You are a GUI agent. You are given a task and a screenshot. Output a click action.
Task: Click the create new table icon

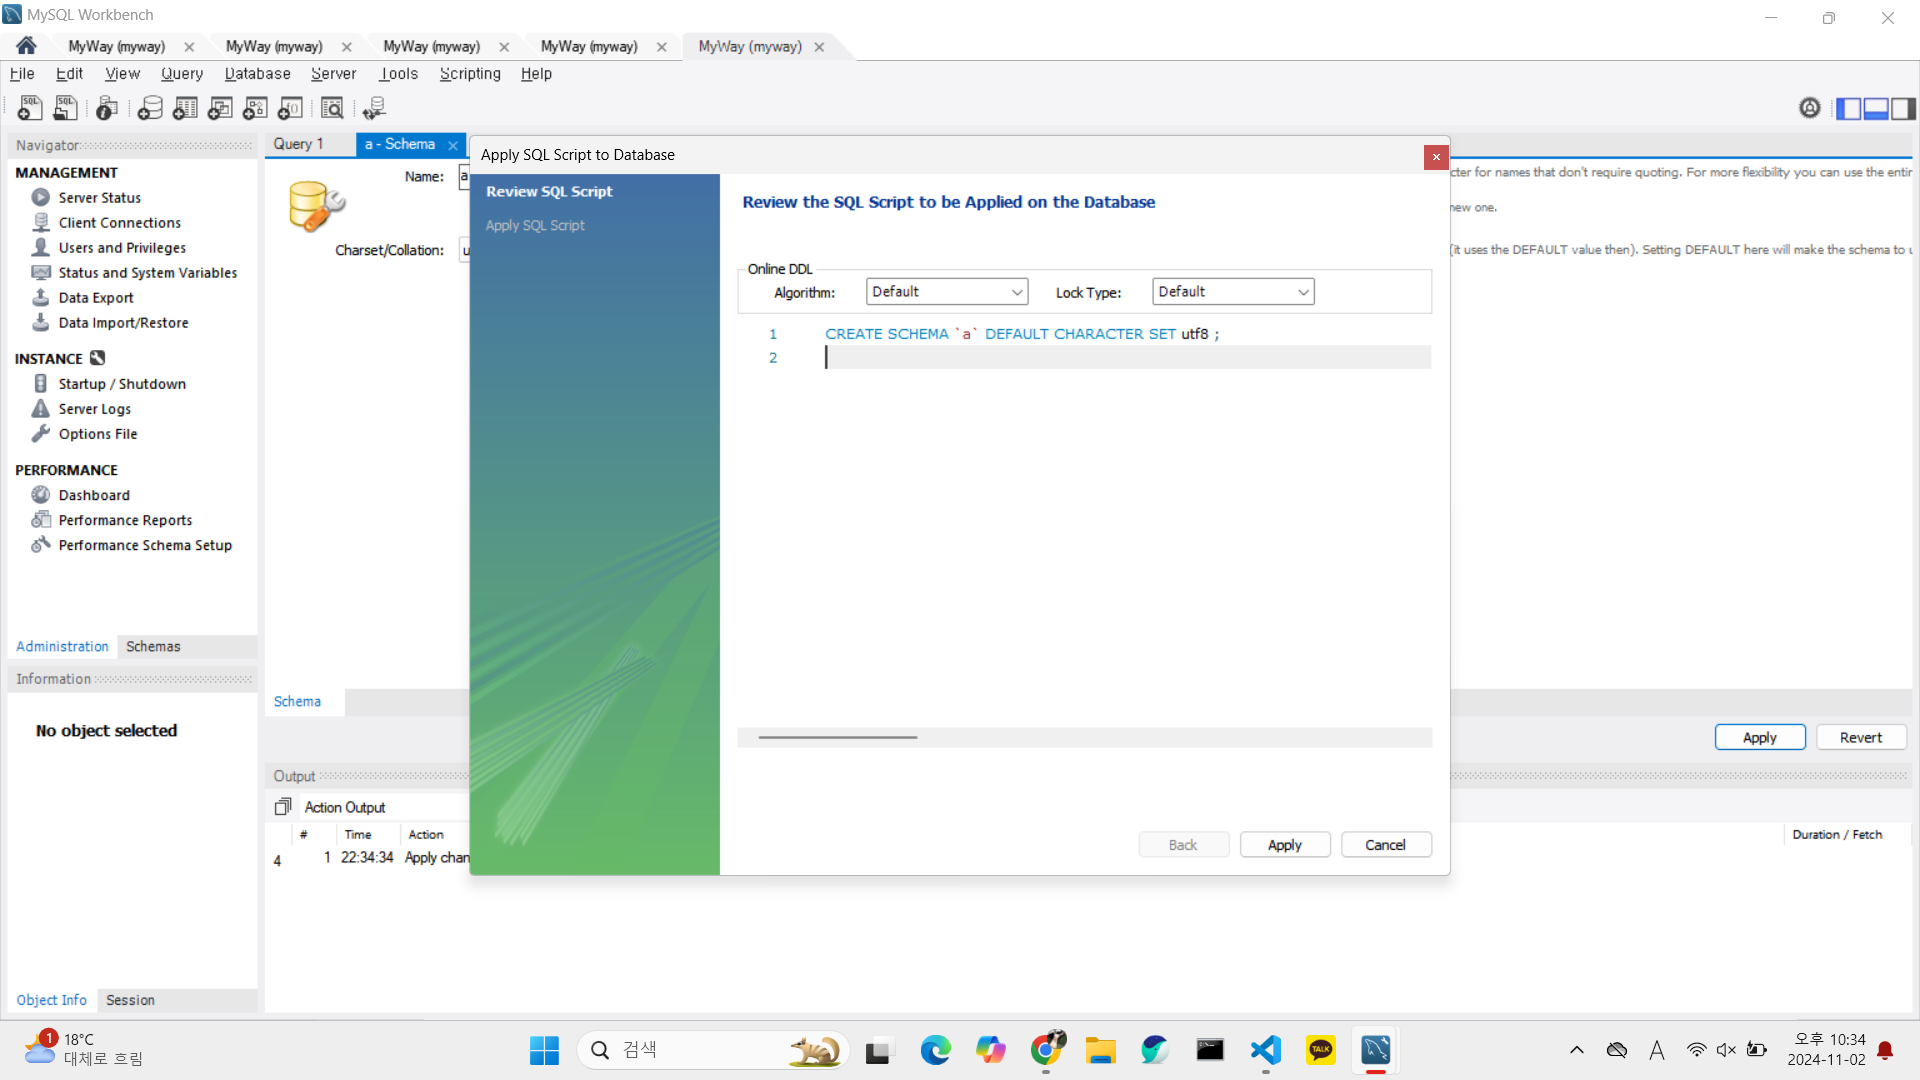[x=185, y=108]
